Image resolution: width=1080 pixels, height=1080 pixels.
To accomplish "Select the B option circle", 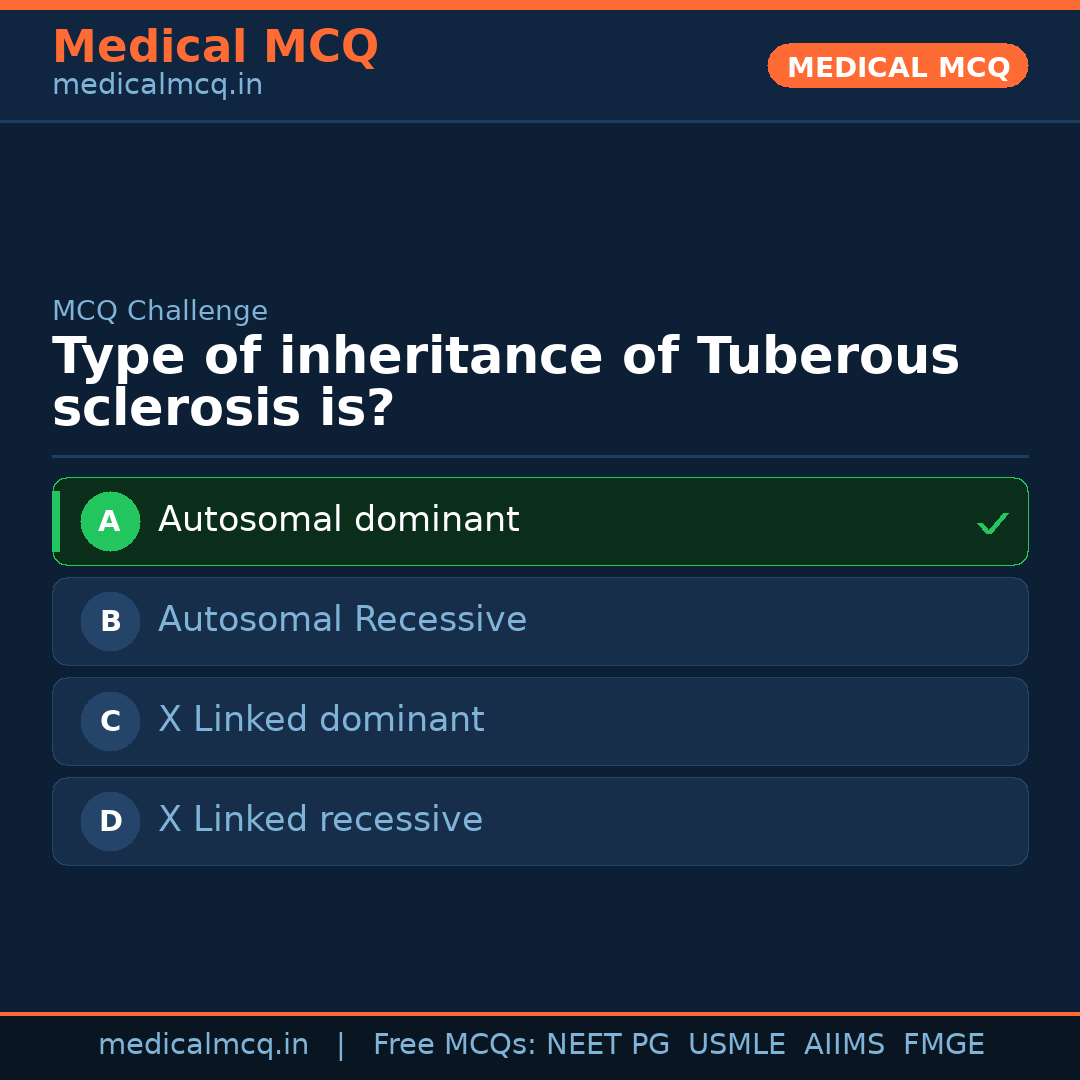I will point(110,621).
